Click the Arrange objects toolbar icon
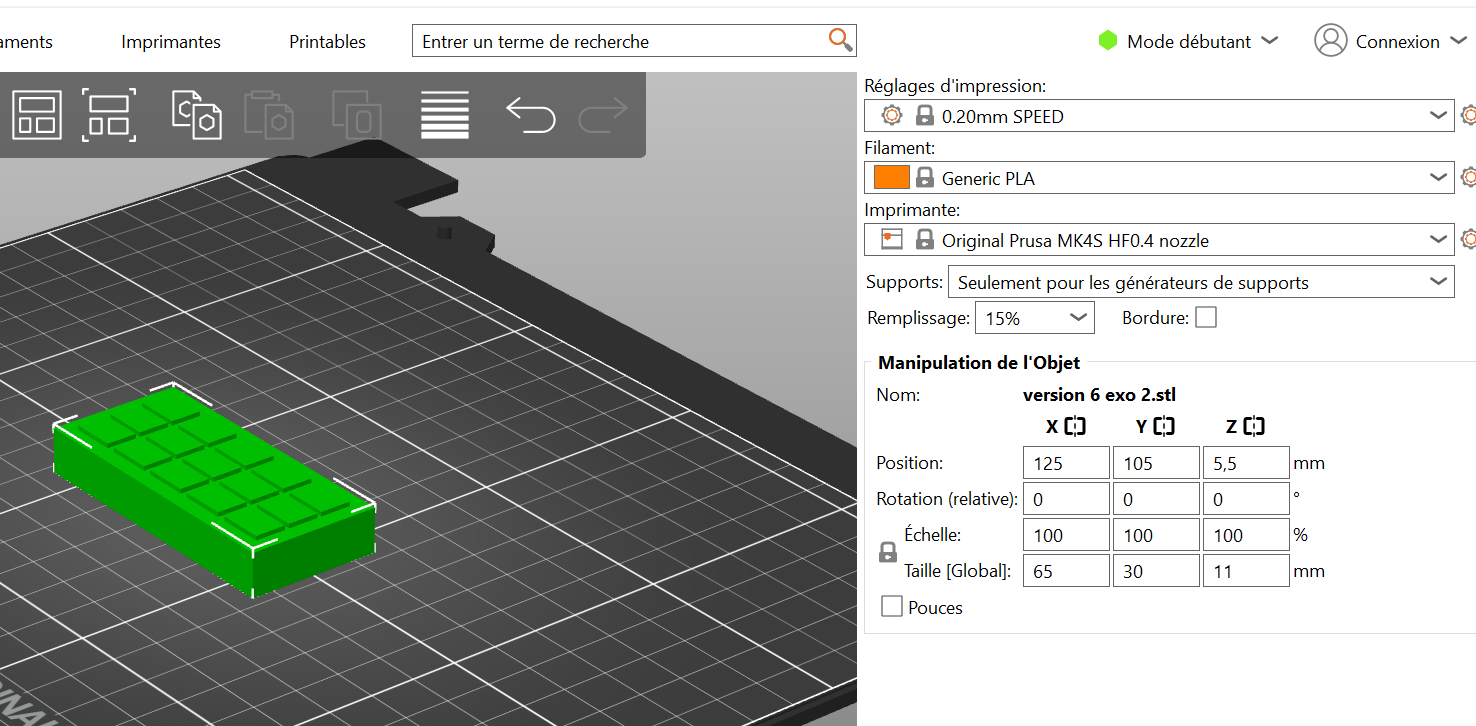 click(x=36, y=115)
